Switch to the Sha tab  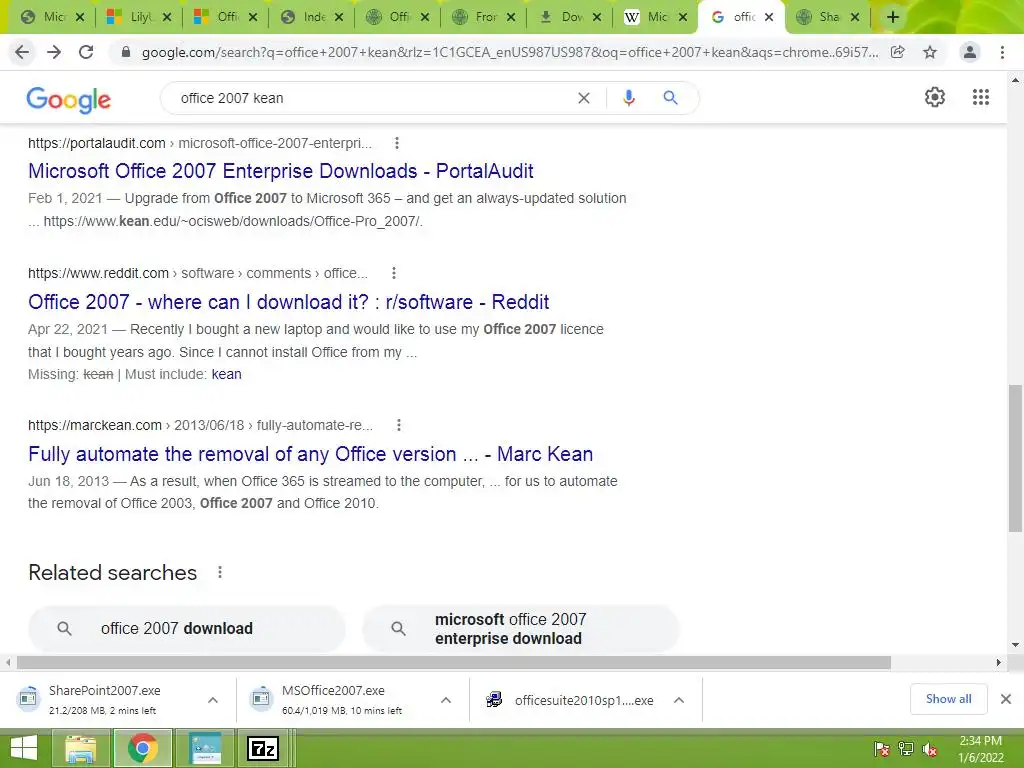821,17
